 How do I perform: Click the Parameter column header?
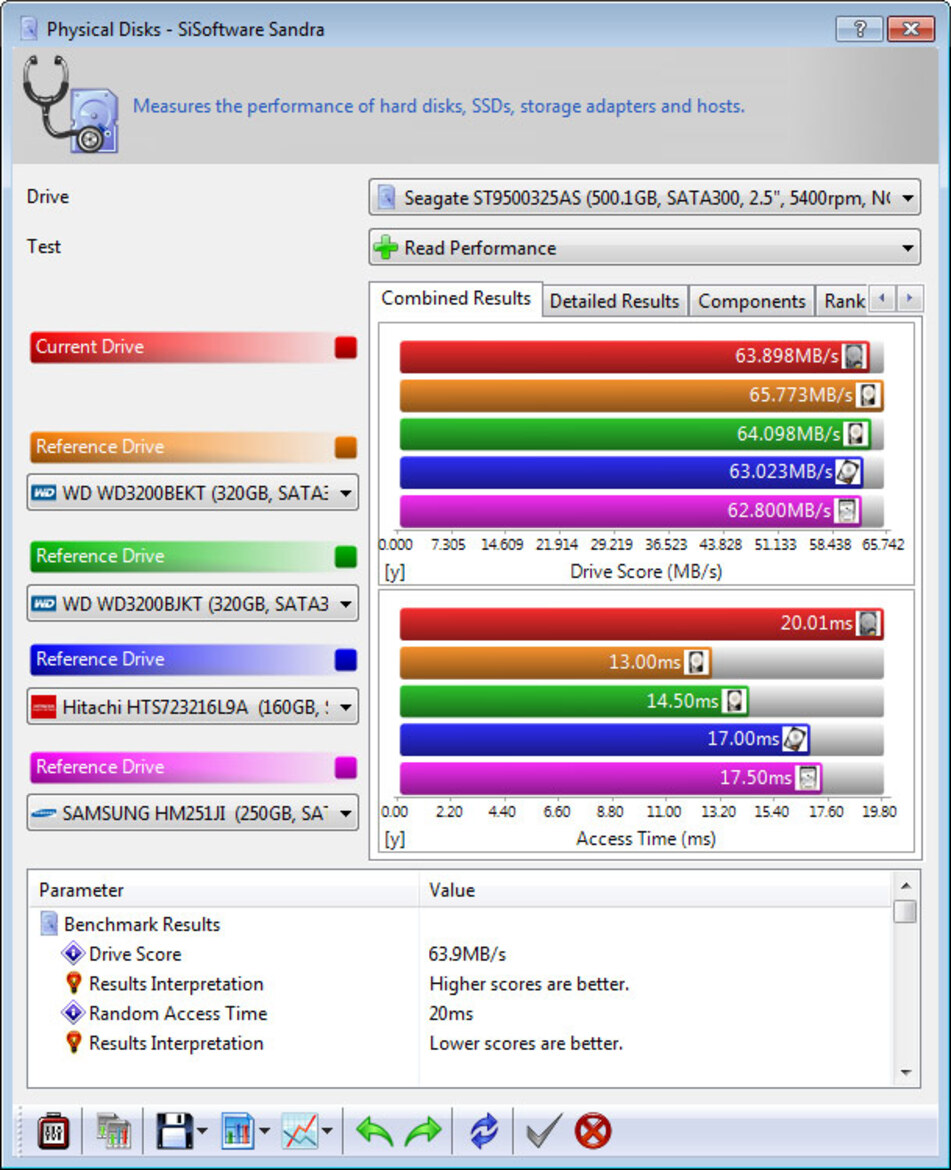pos(224,889)
